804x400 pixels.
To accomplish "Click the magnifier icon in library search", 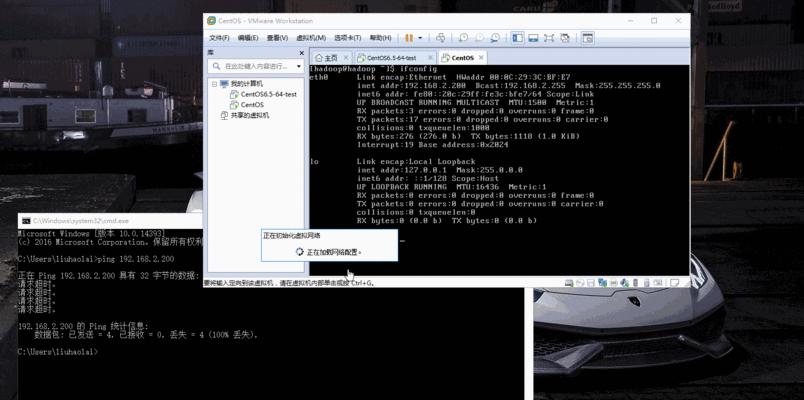I will 216,67.
